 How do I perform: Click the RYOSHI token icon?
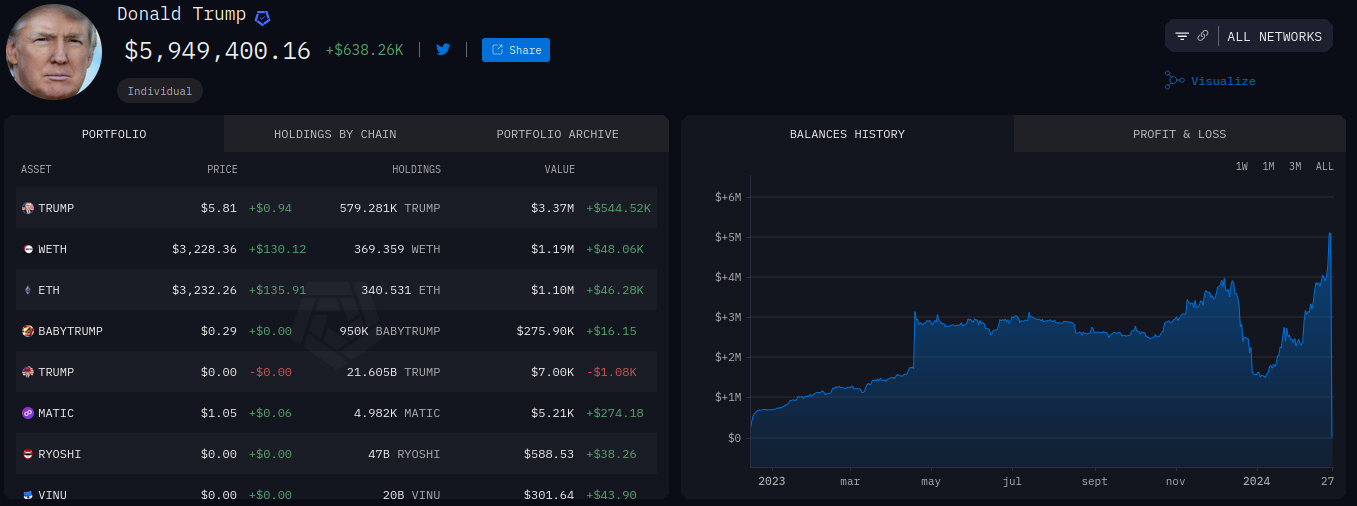(28, 454)
